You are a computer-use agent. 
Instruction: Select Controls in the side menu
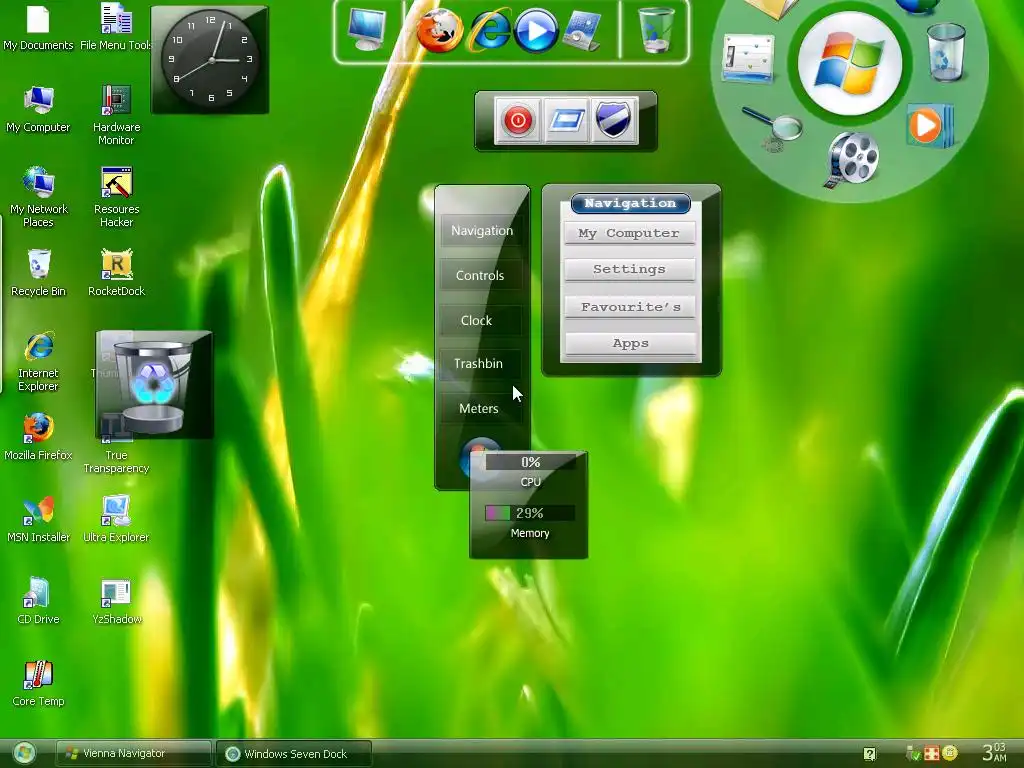[x=480, y=276]
